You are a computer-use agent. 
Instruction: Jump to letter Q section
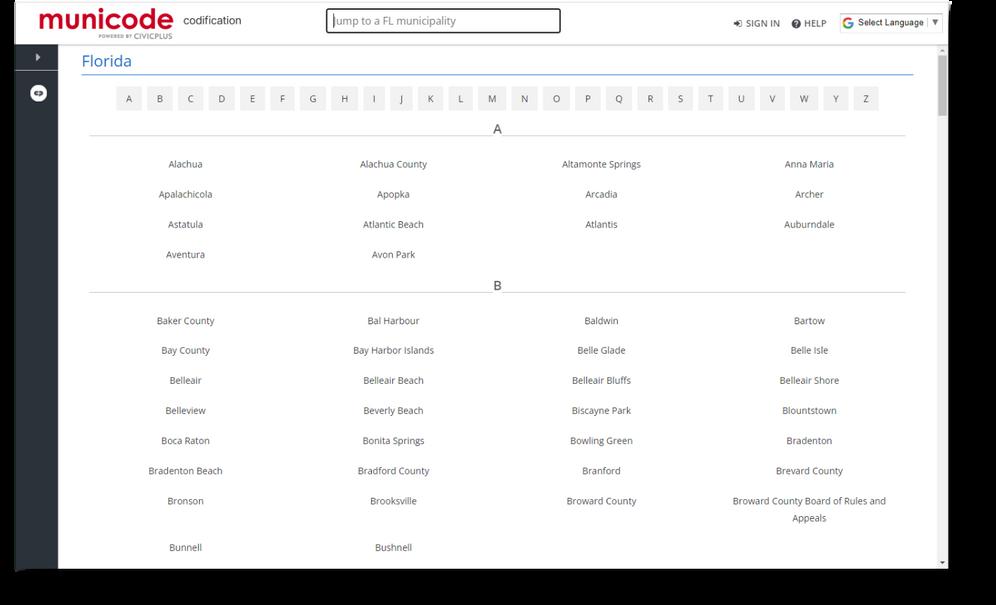[619, 99]
